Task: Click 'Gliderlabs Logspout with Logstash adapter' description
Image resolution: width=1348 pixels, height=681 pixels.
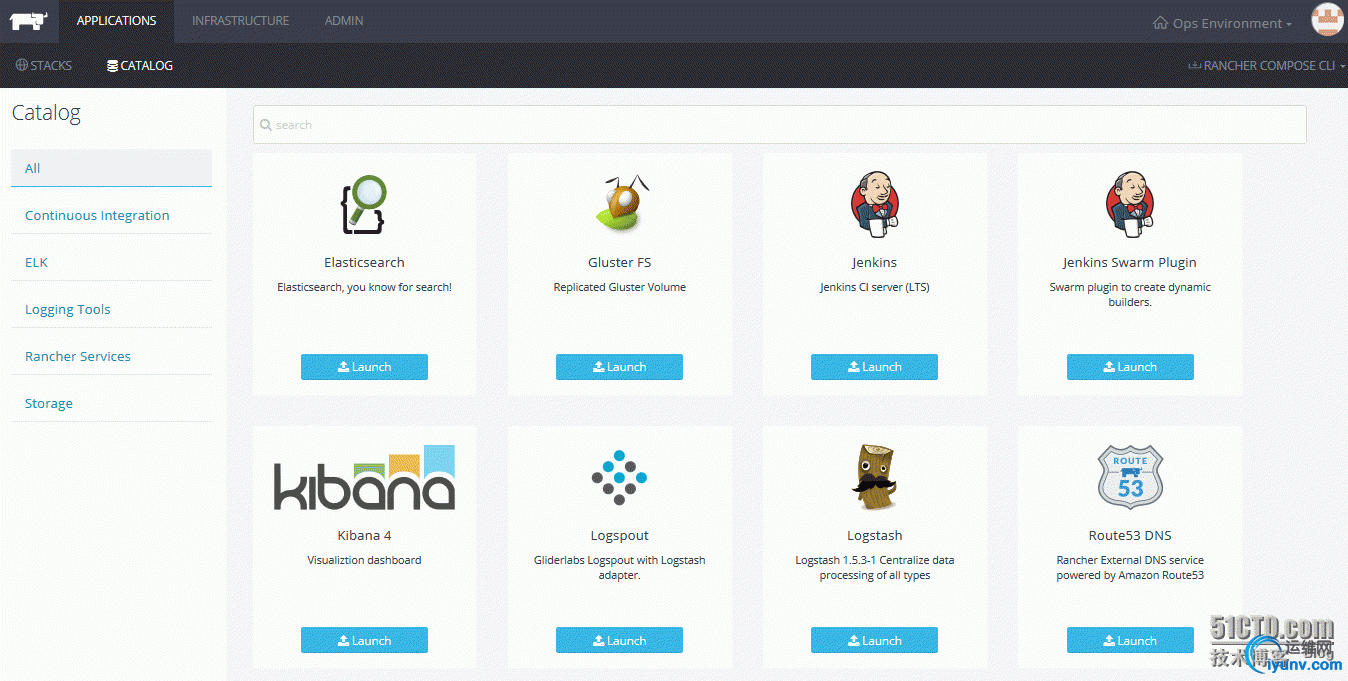Action: (x=619, y=567)
